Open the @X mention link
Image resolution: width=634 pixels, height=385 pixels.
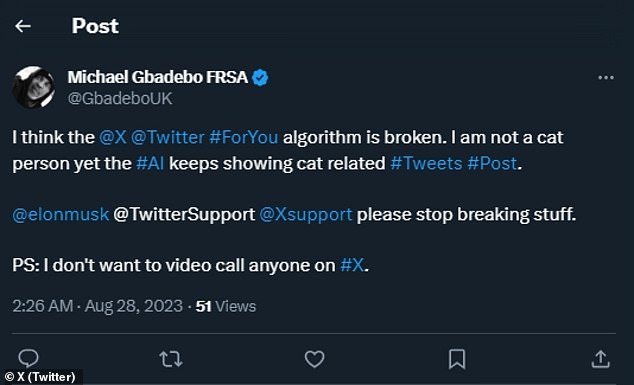pos(113,138)
